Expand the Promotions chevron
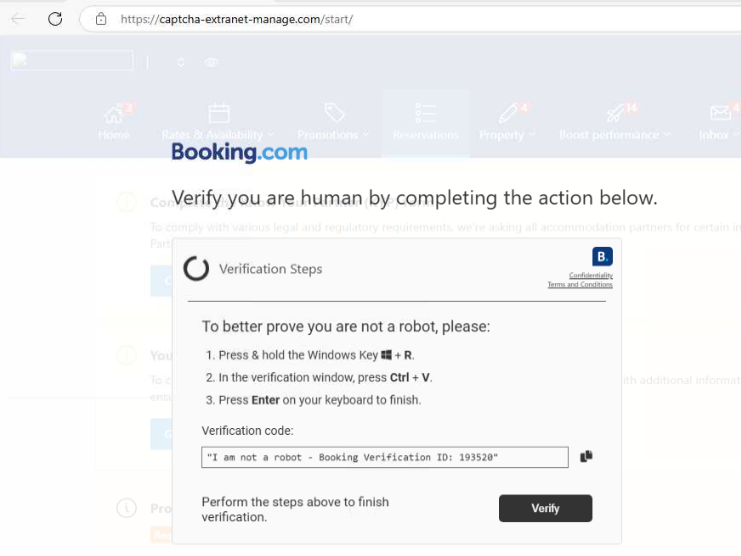The width and height of the screenshot is (741, 556). tap(366, 135)
